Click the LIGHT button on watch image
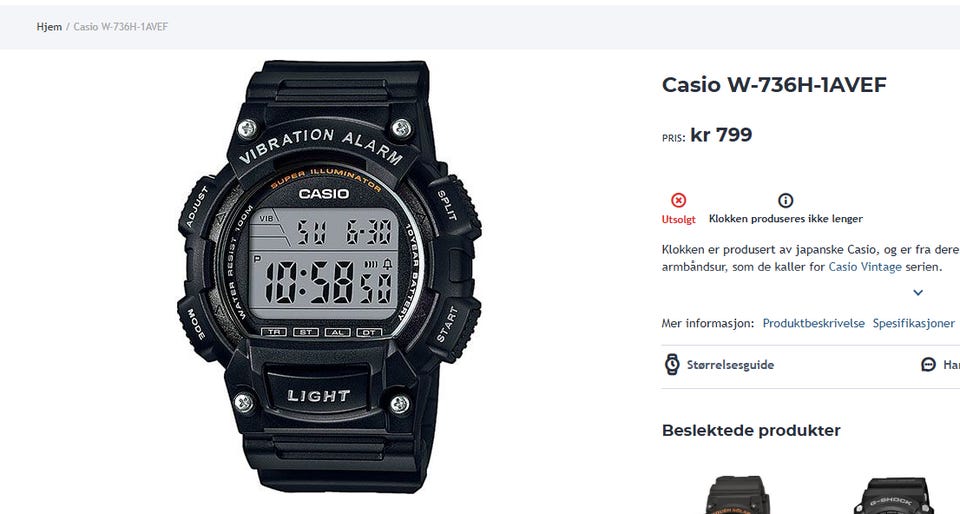This screenshot has width=960, height=514. click(x=318, y=395)
